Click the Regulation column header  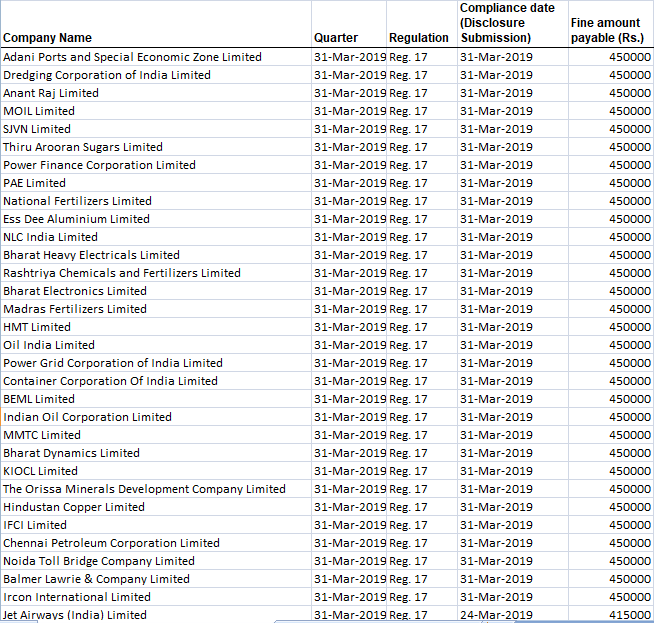tap(419, 38)
